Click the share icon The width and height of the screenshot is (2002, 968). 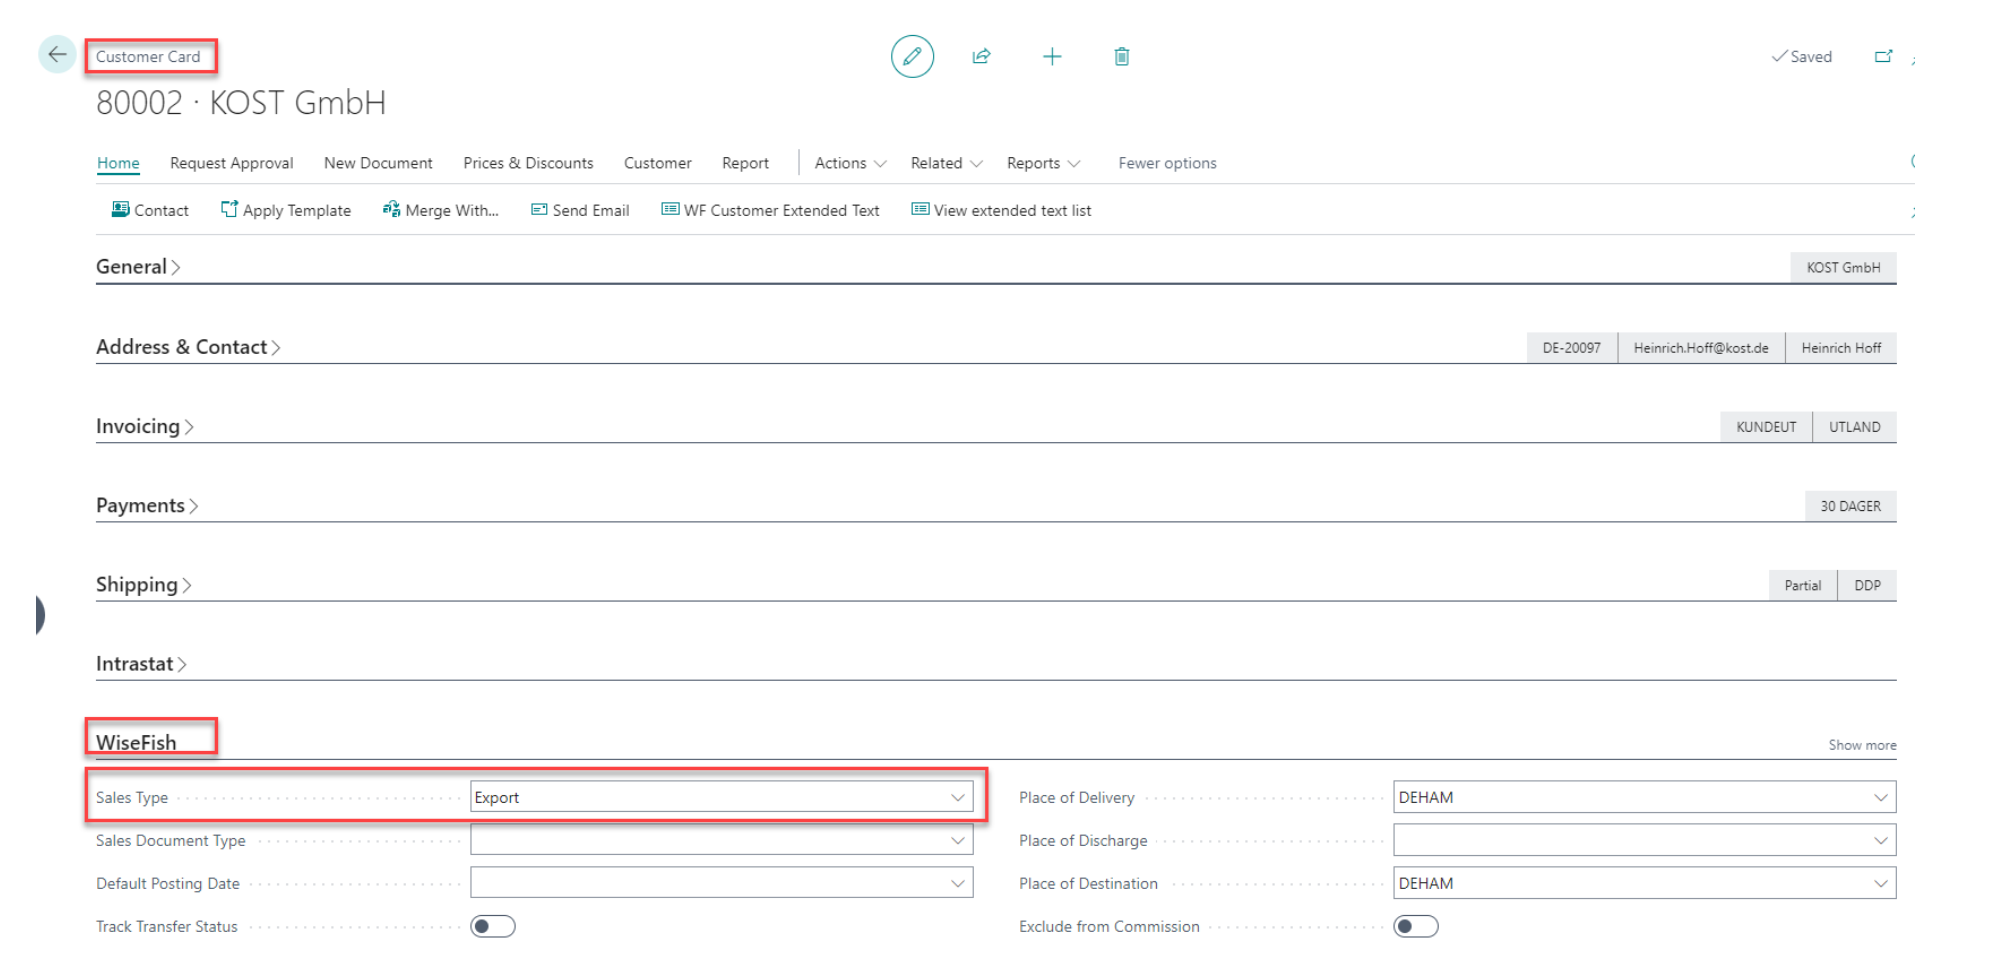pos(981,57)
